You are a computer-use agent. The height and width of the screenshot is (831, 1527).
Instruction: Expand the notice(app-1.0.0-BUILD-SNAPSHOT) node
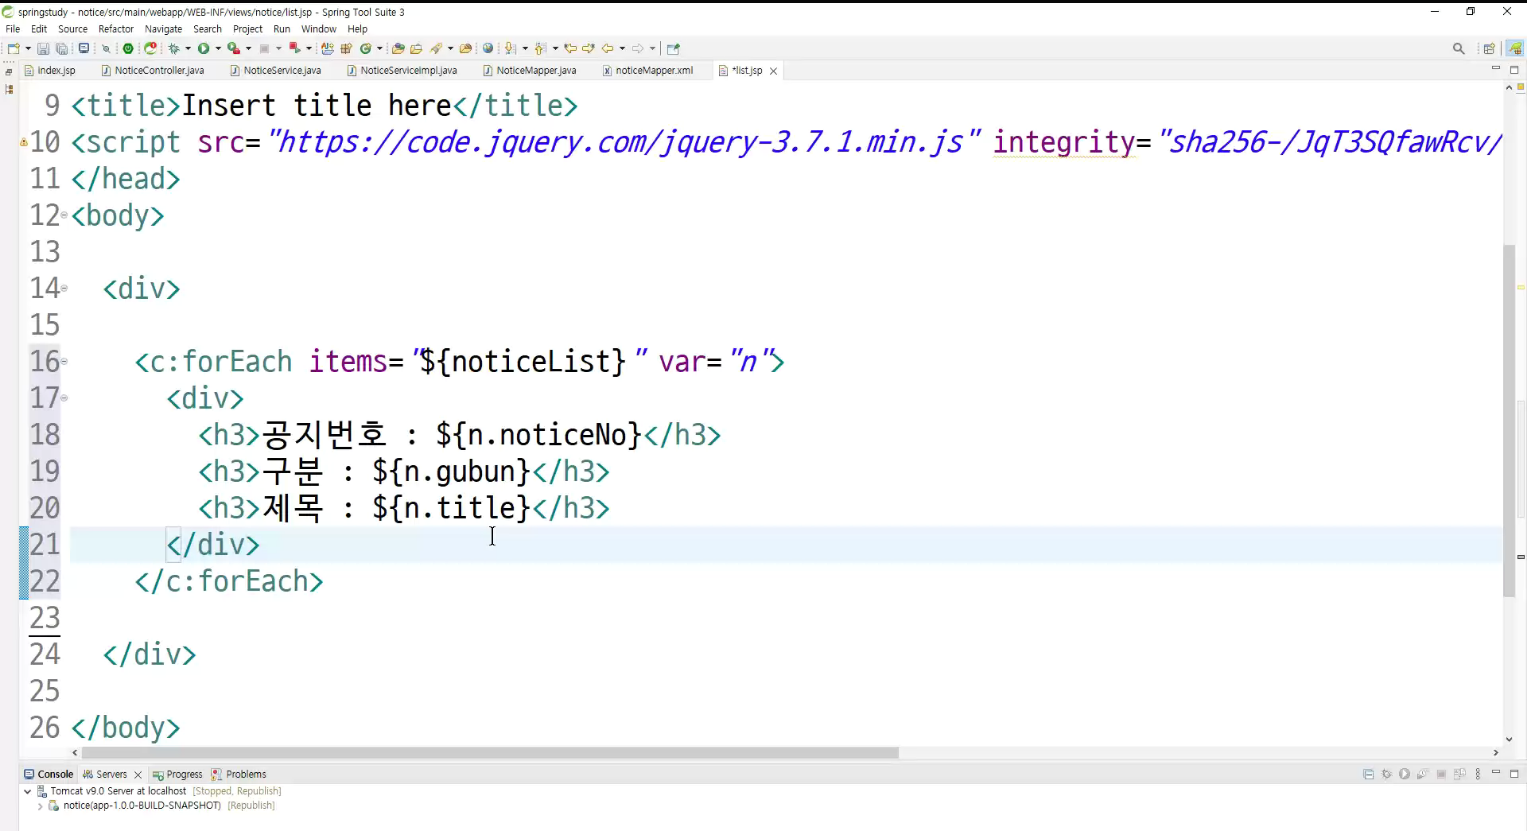(40, 806)
